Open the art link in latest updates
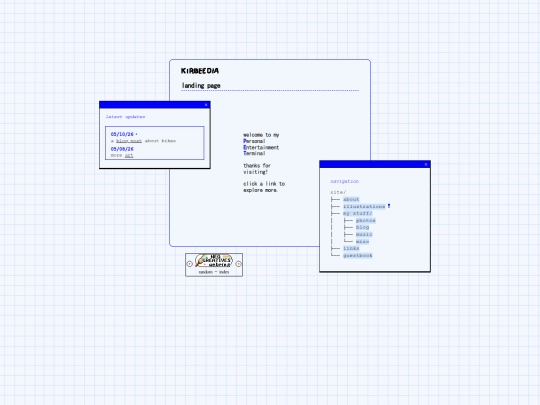Image resolution: width=540 pixels, height=405 pixels. point(129,155)
